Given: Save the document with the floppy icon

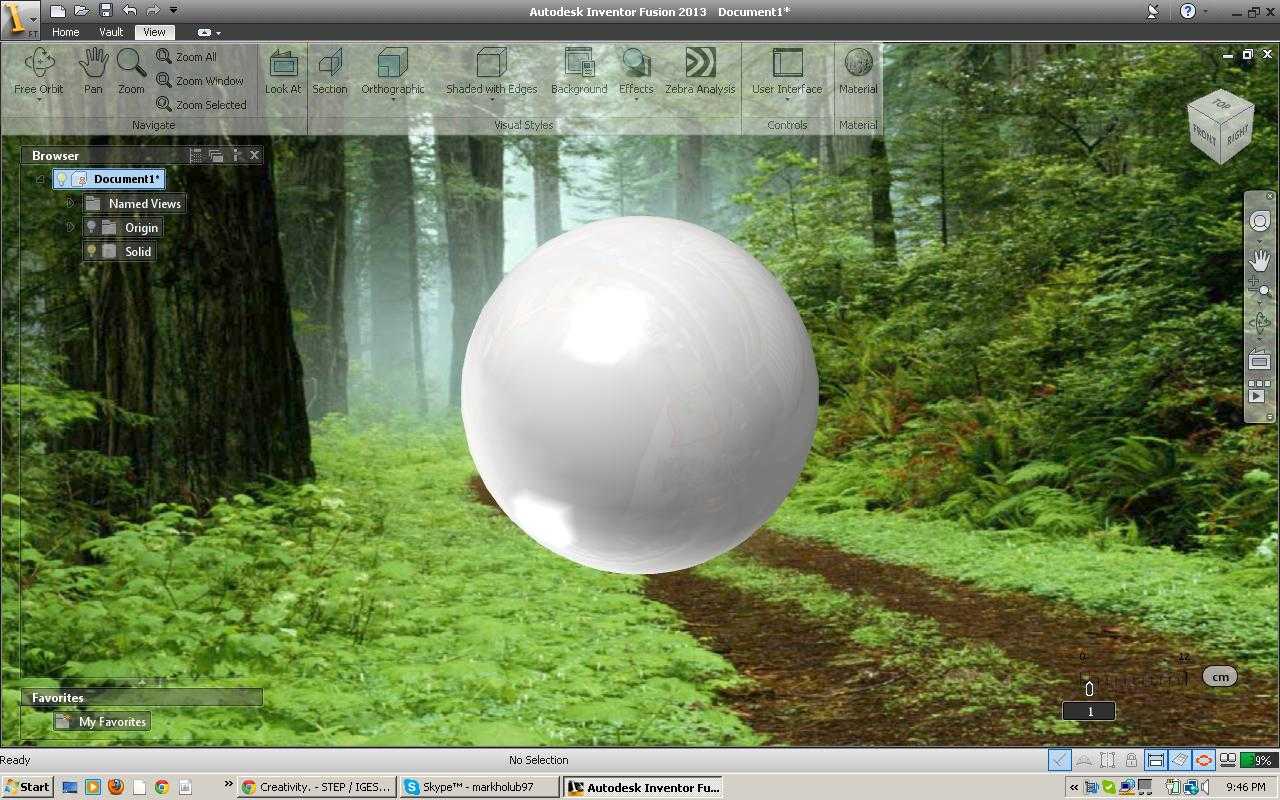Looking at the screenshot, I should point(106,11).
